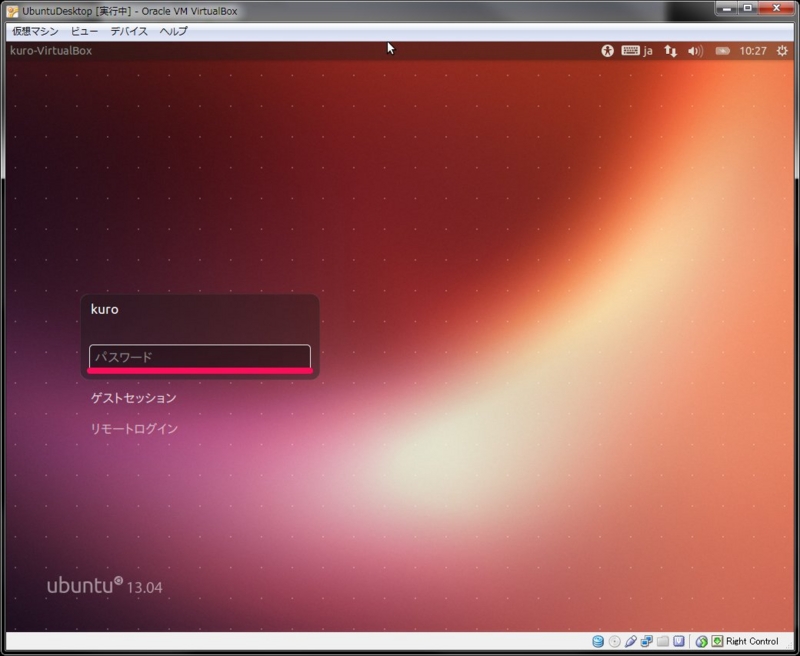
Task: Open the sound volume indicator
Action: (695, 51)
